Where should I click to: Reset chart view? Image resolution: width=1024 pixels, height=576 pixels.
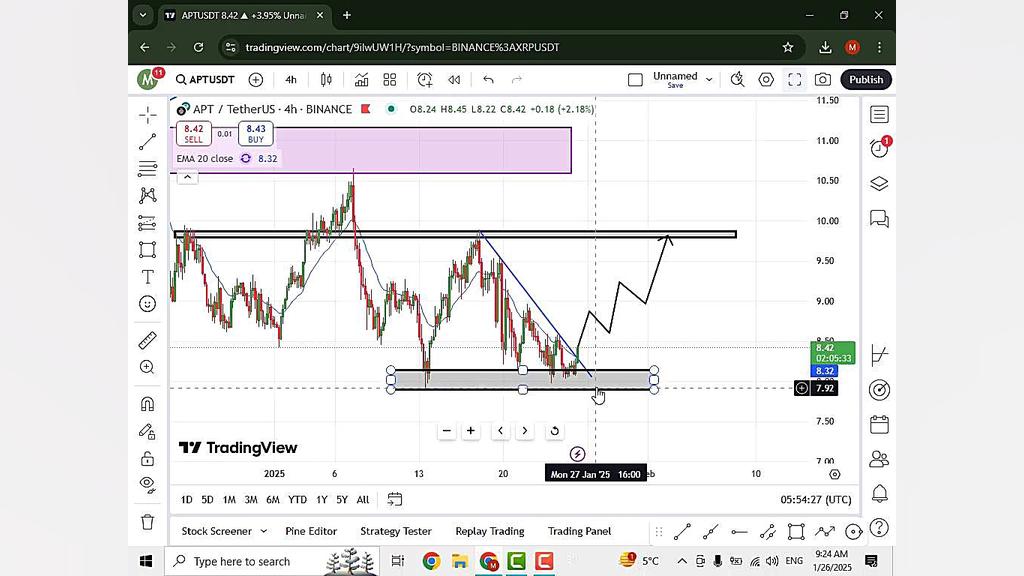click(x=554, y=431)
